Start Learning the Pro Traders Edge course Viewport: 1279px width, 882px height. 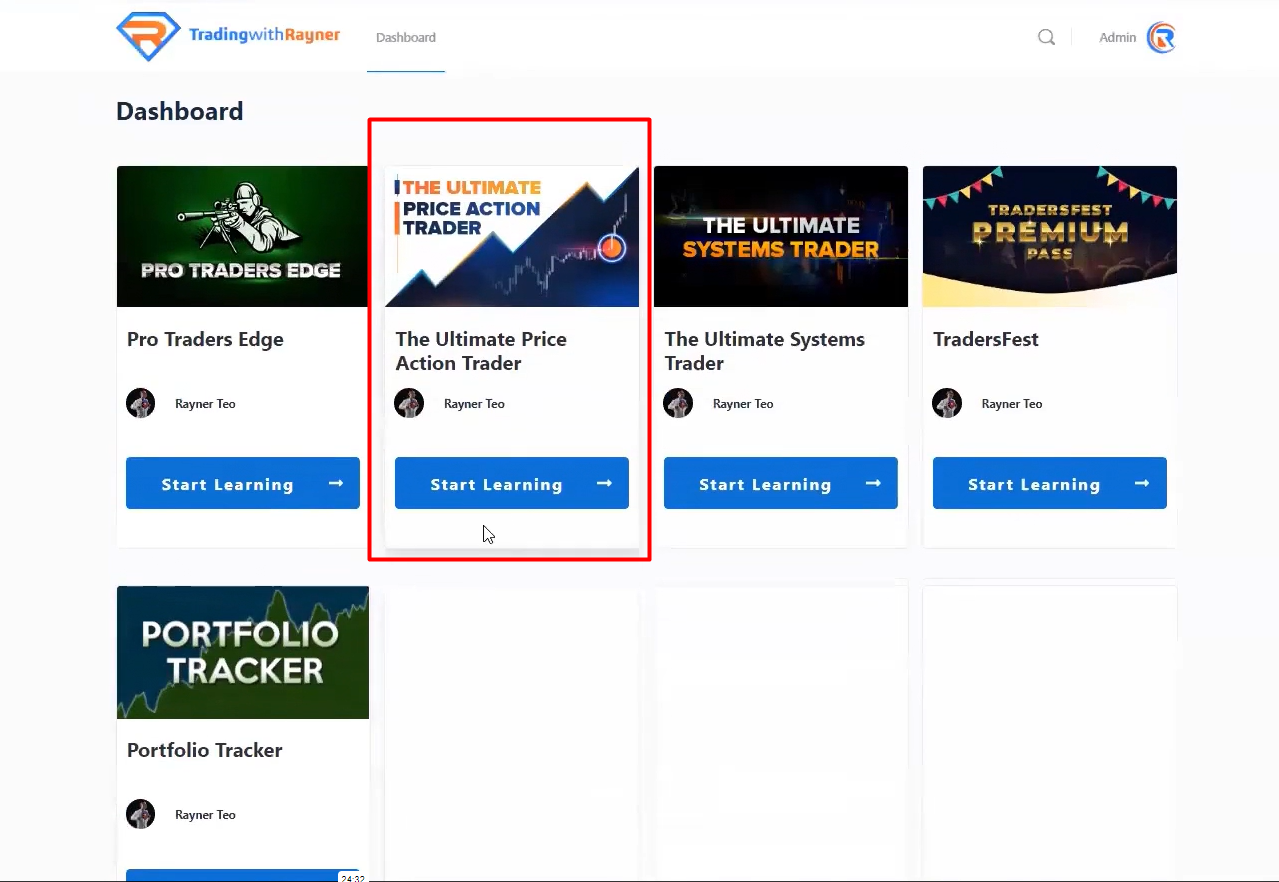(x=243, y=483)
